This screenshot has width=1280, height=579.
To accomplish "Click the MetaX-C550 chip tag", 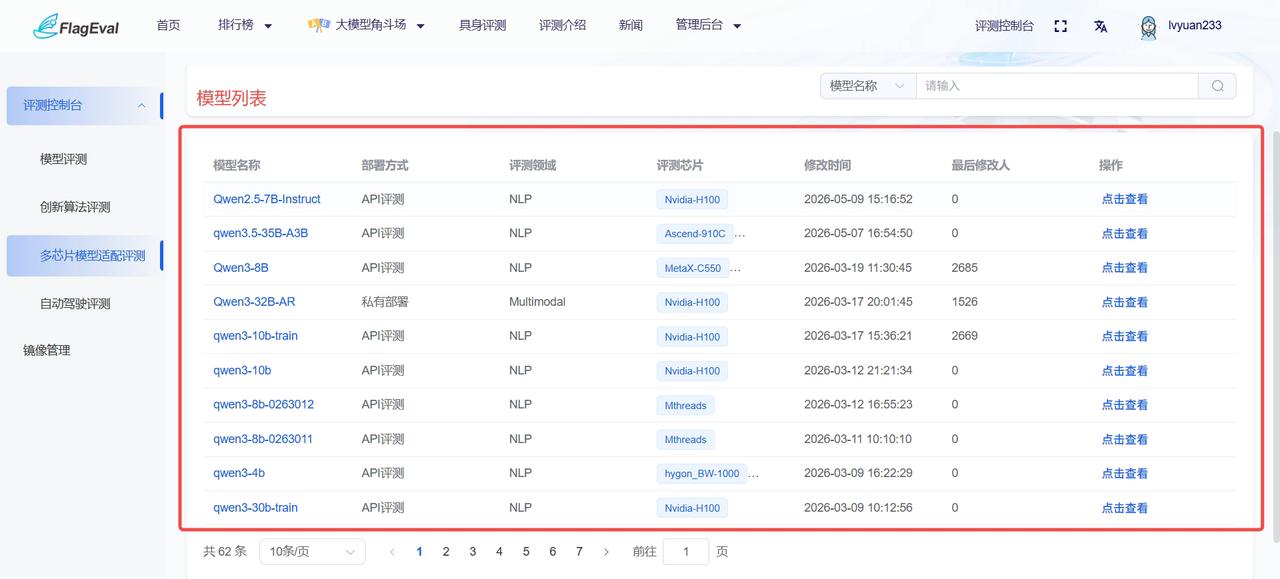I will 693,268.
